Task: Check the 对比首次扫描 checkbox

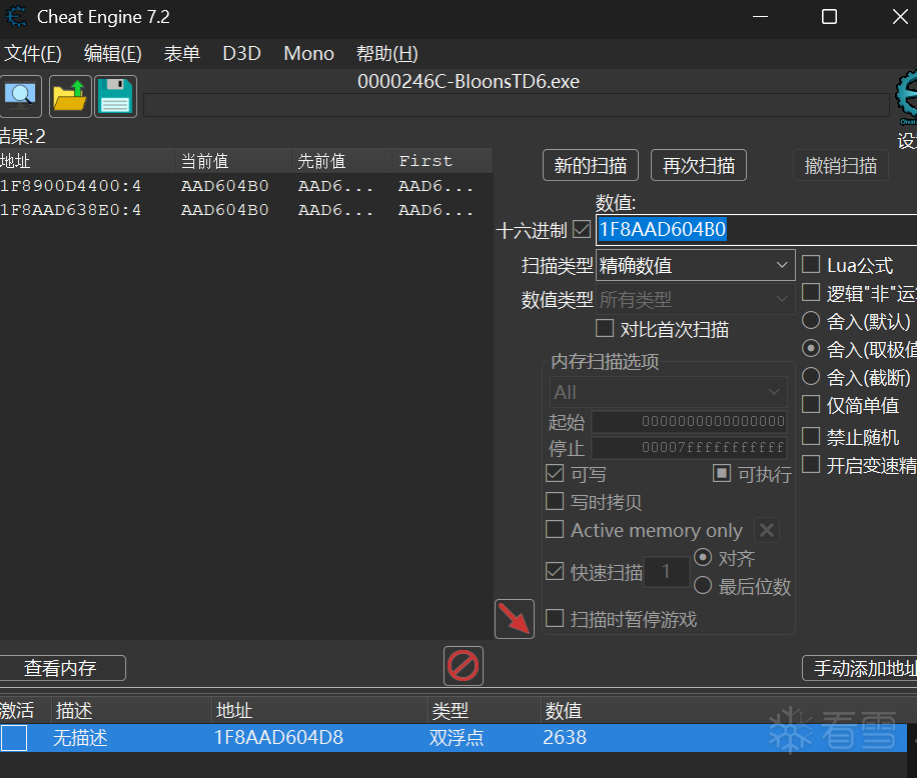Action: [x=605, y=328]
